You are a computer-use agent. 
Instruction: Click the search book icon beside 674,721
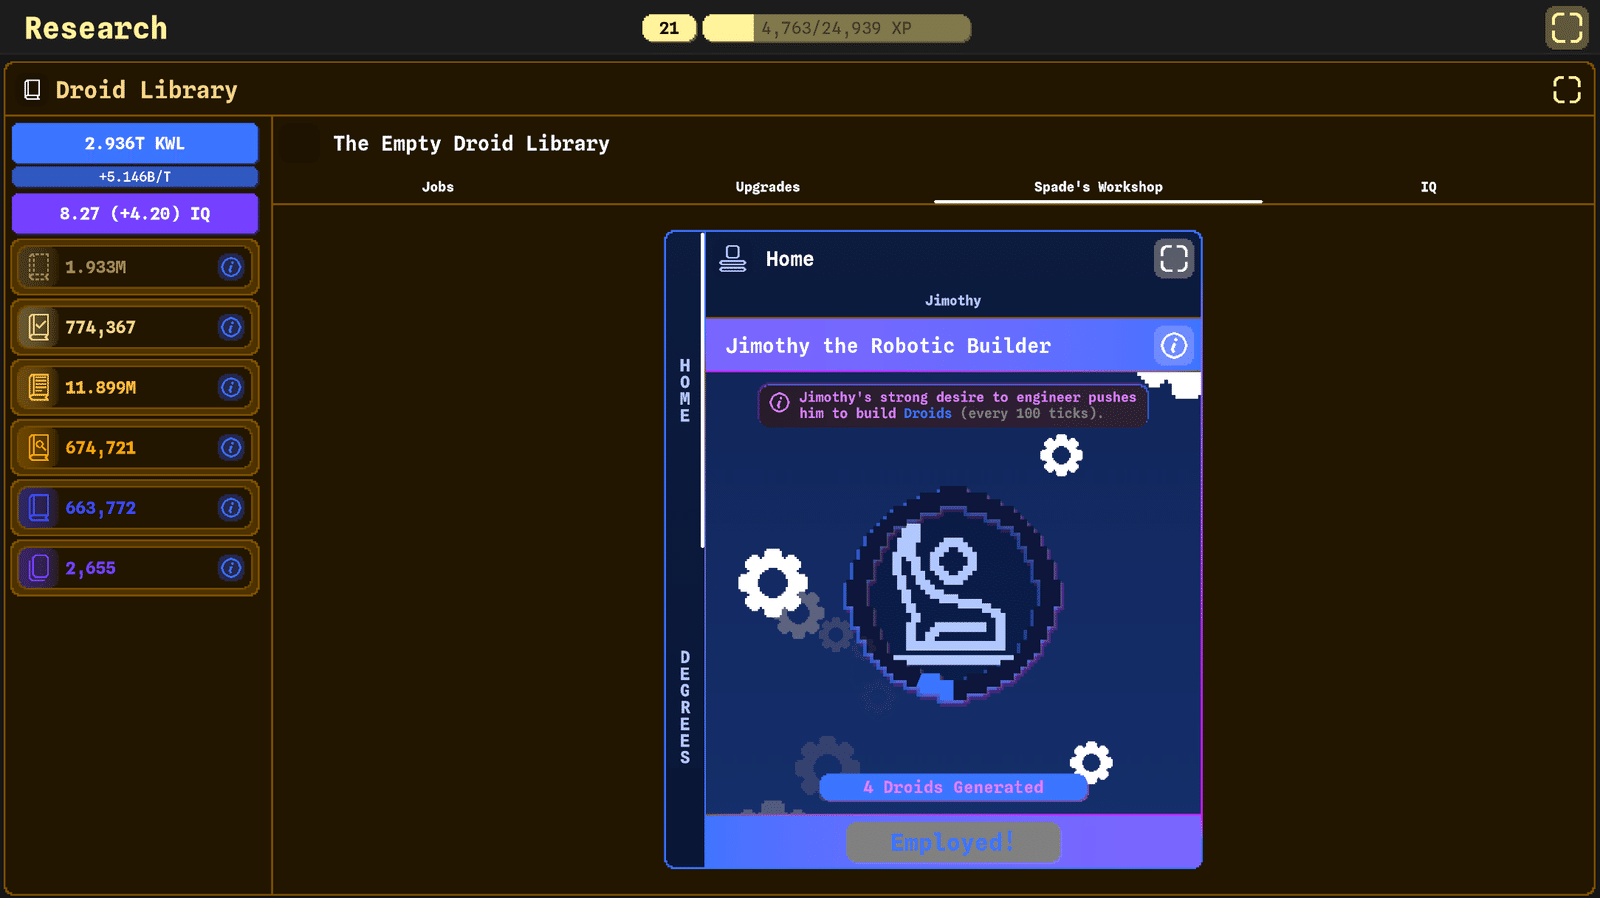point(39,447)
